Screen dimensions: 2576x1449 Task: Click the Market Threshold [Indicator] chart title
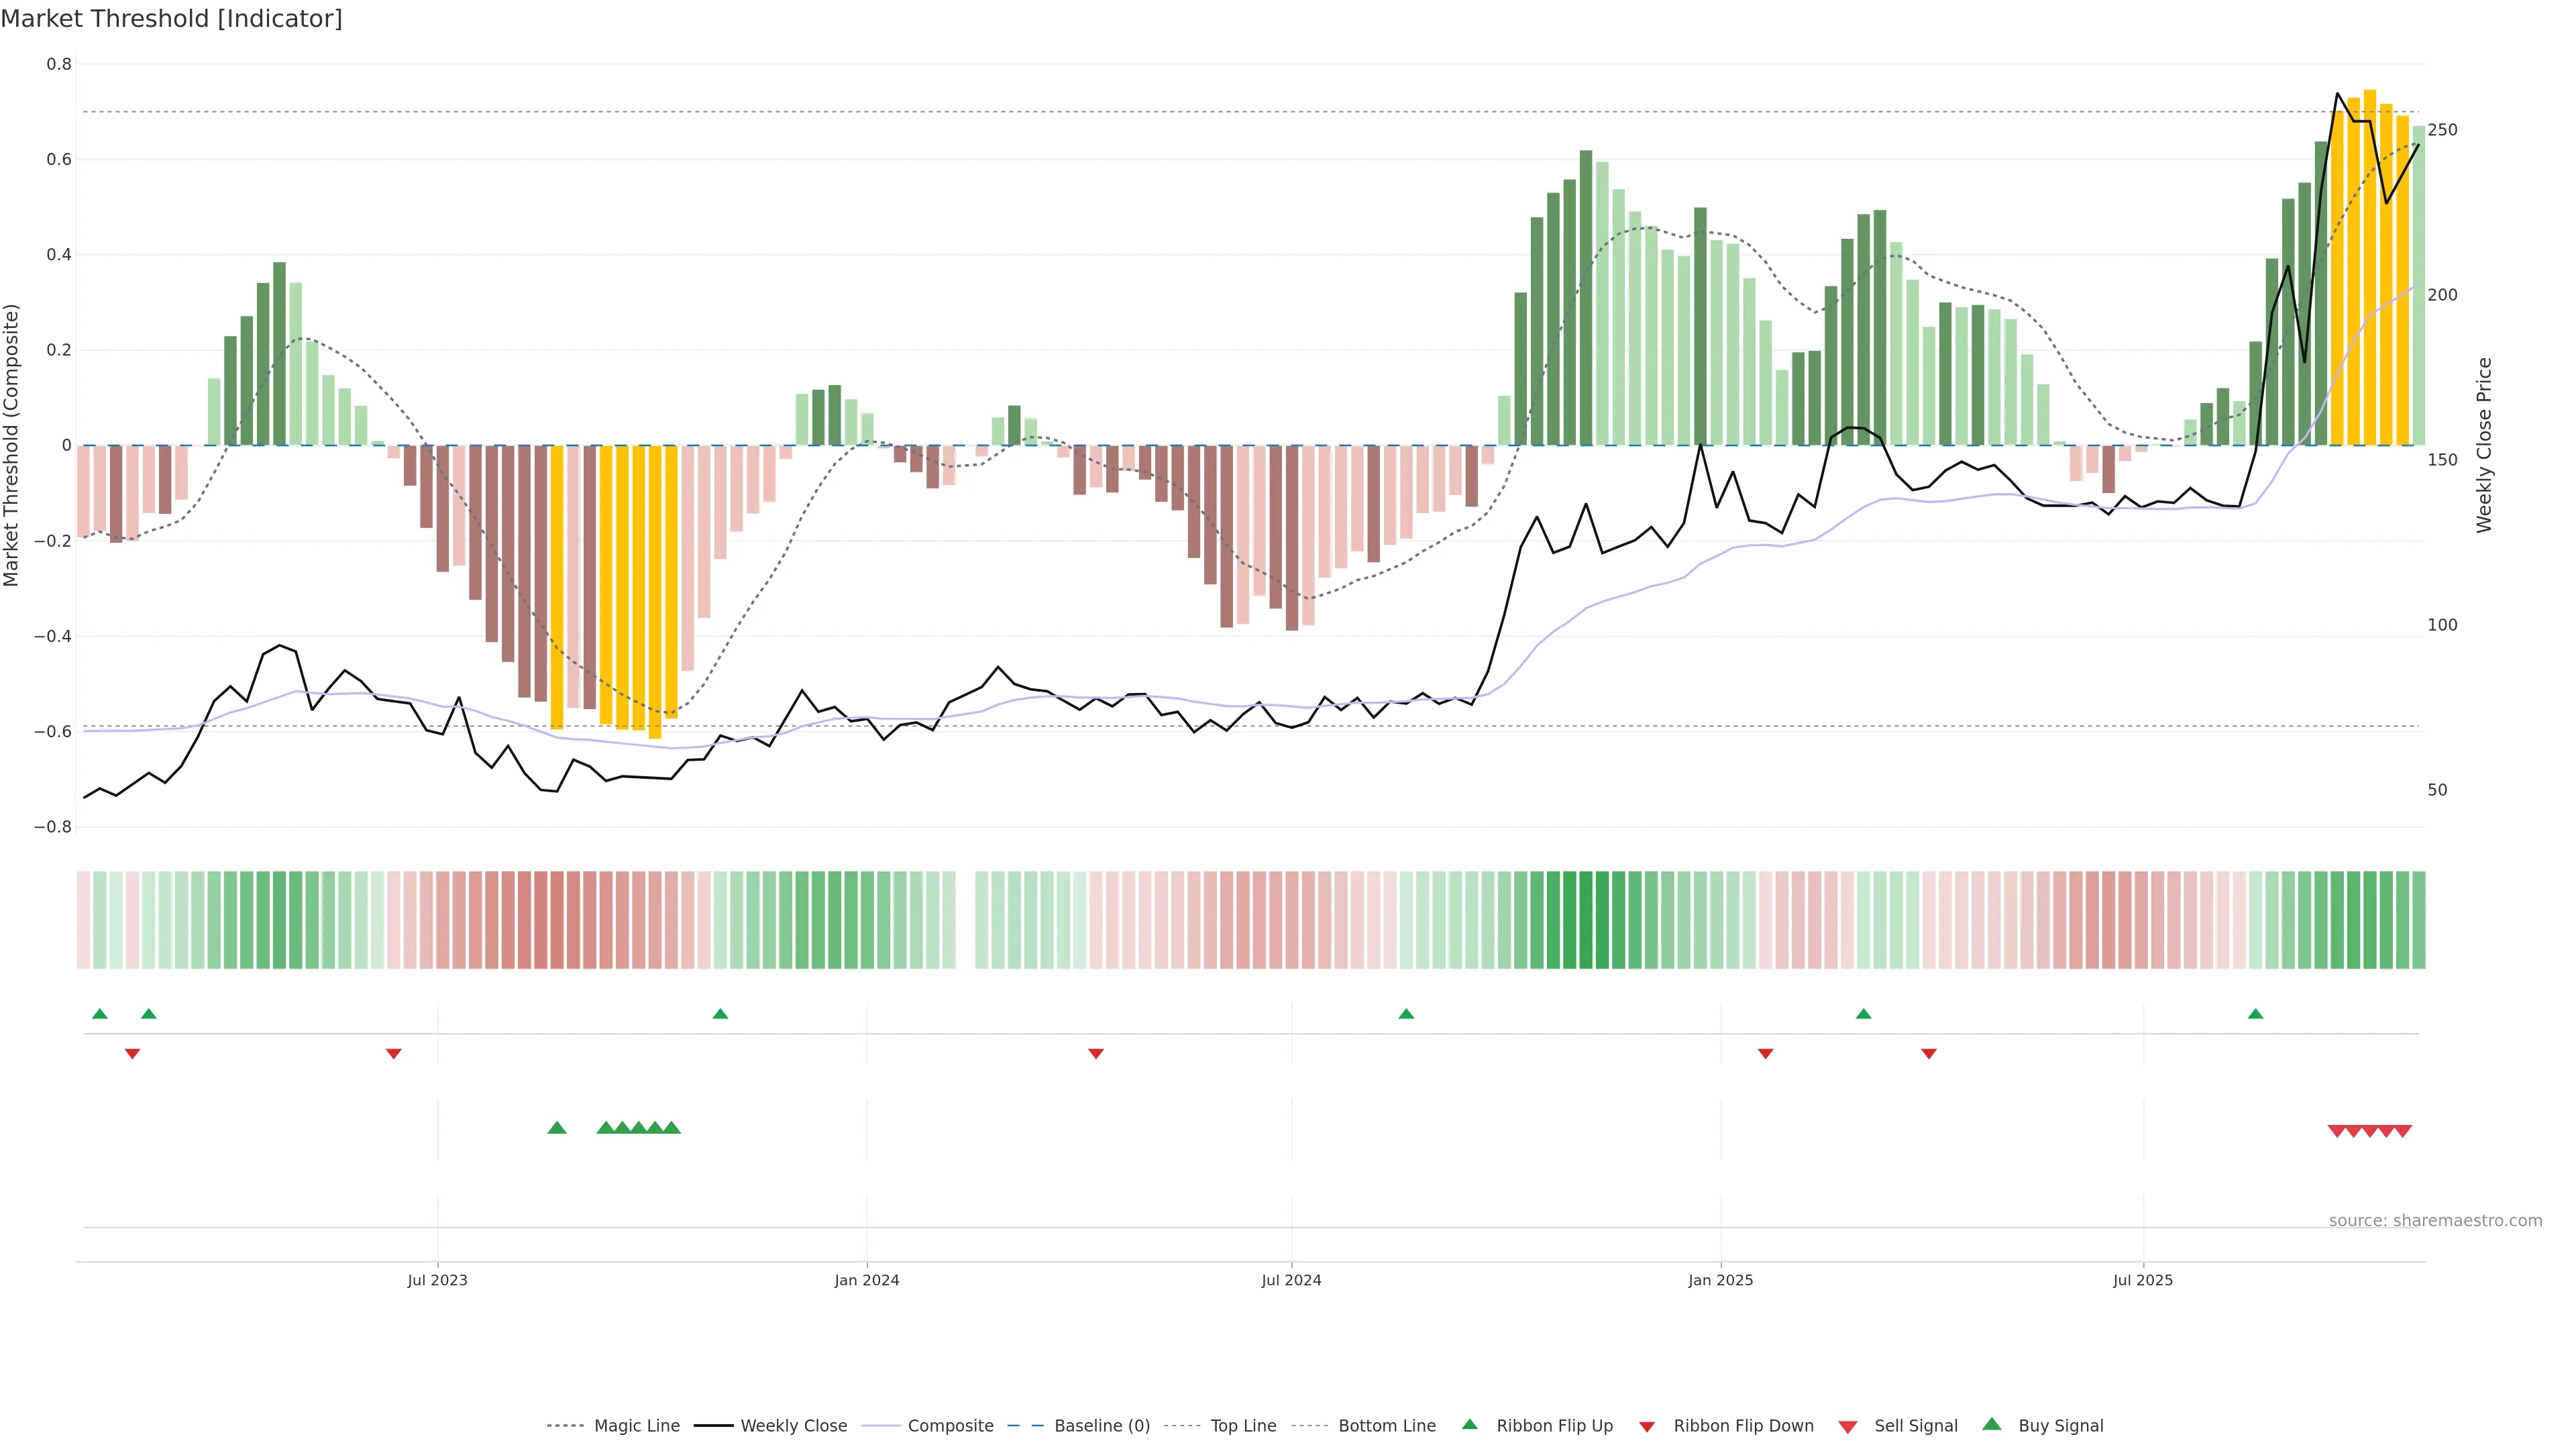[x=172, y=19]
